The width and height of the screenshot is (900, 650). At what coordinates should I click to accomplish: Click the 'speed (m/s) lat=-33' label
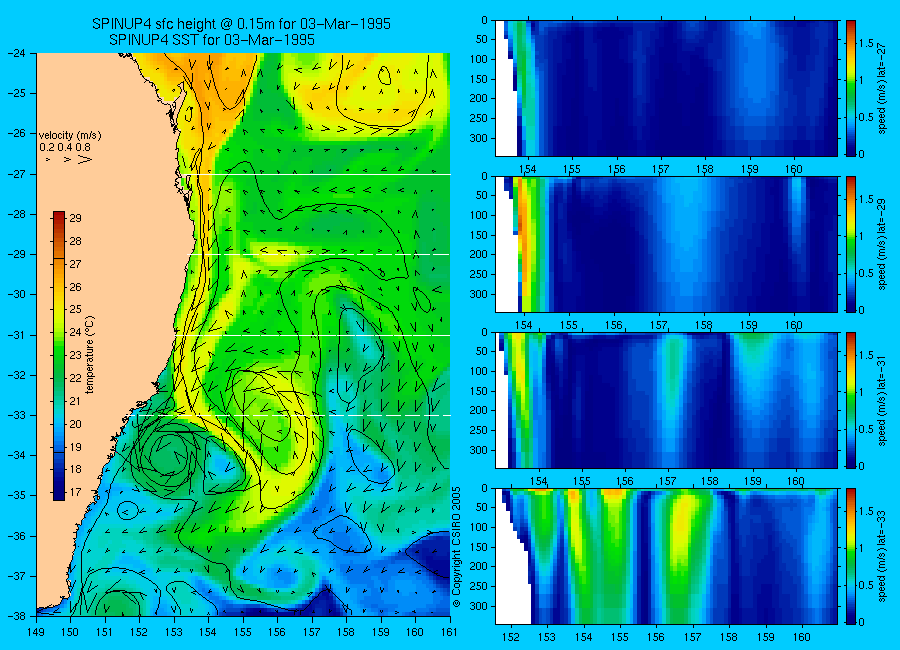[882, 556]
